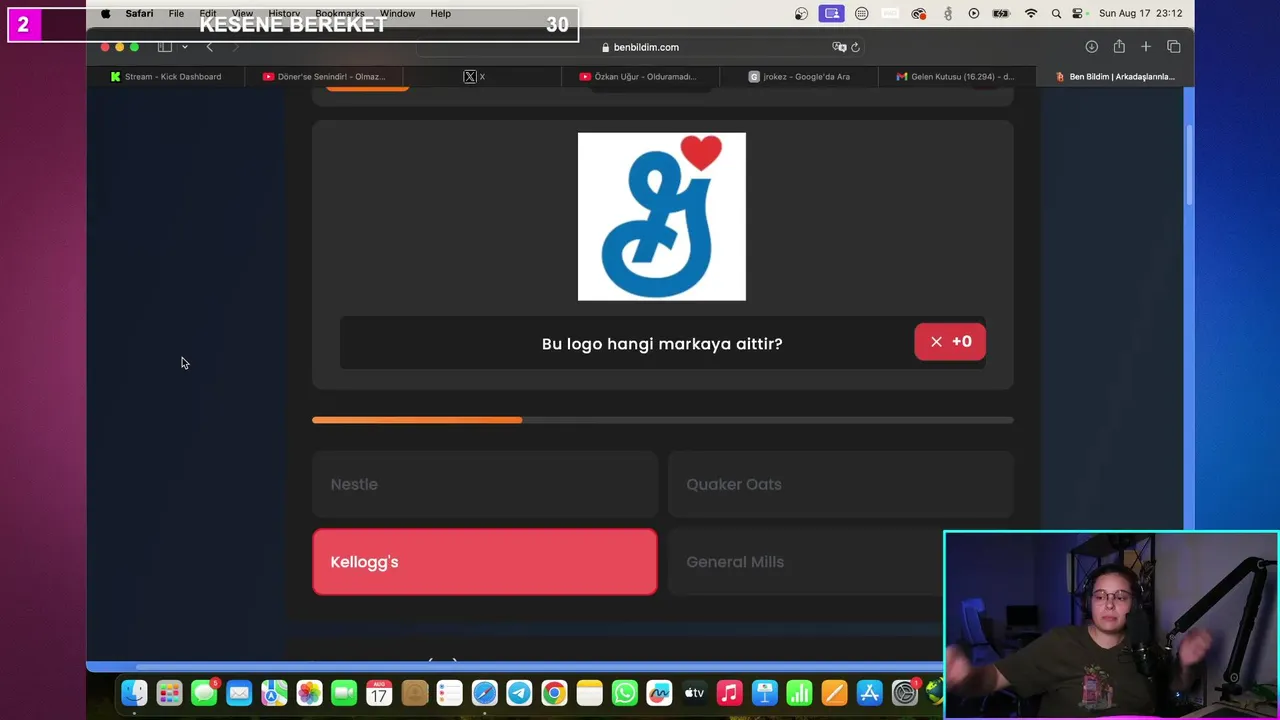Open Safari downloads list
This screenshot has height=720, width=1280.
click(1092, 47)
